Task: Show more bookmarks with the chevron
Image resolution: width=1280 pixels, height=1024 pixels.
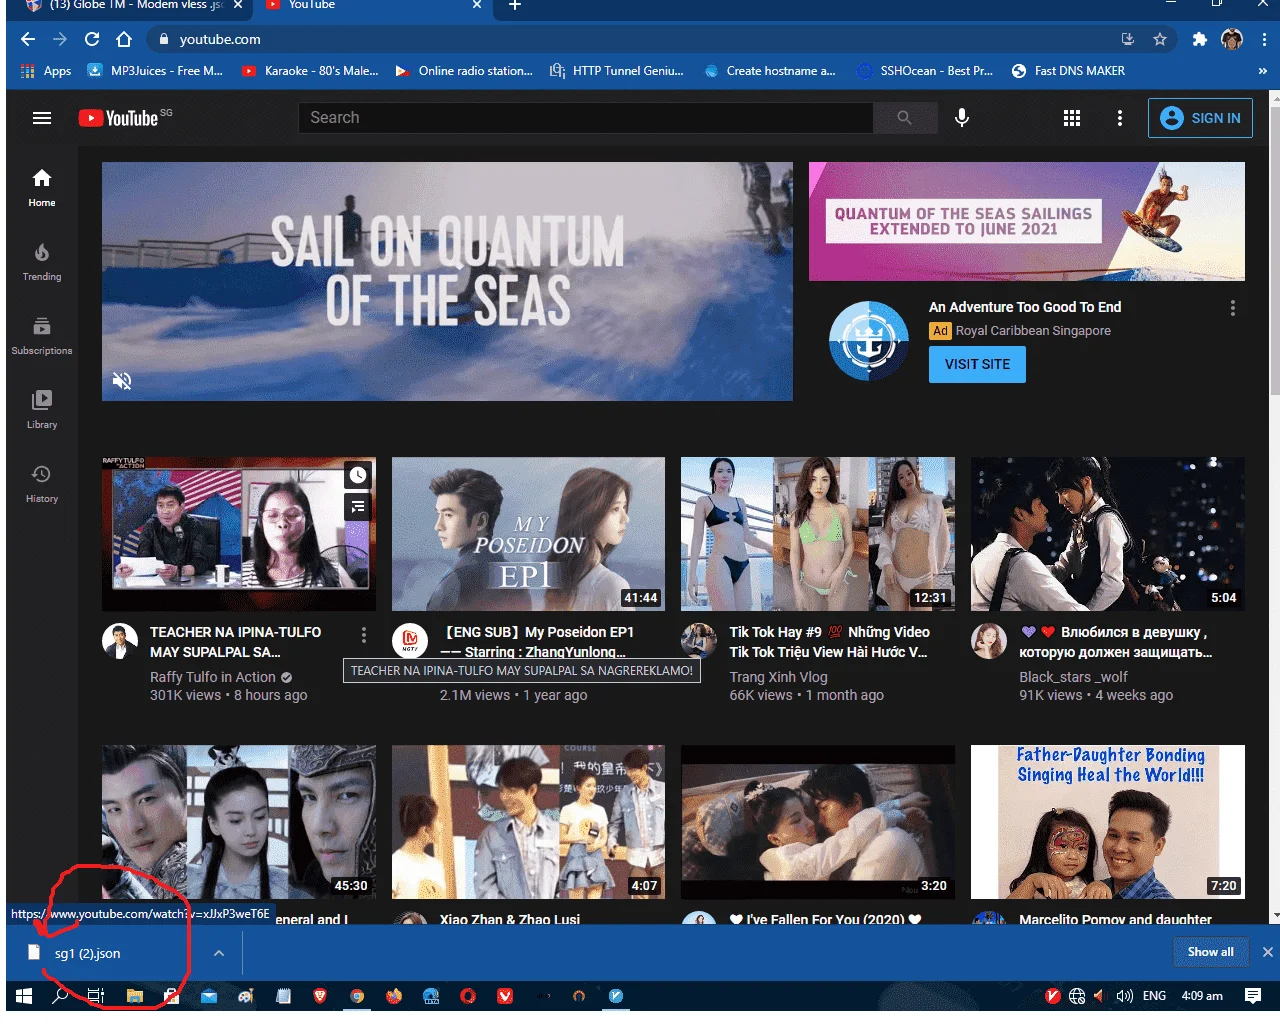Action: pos(1263,71)
